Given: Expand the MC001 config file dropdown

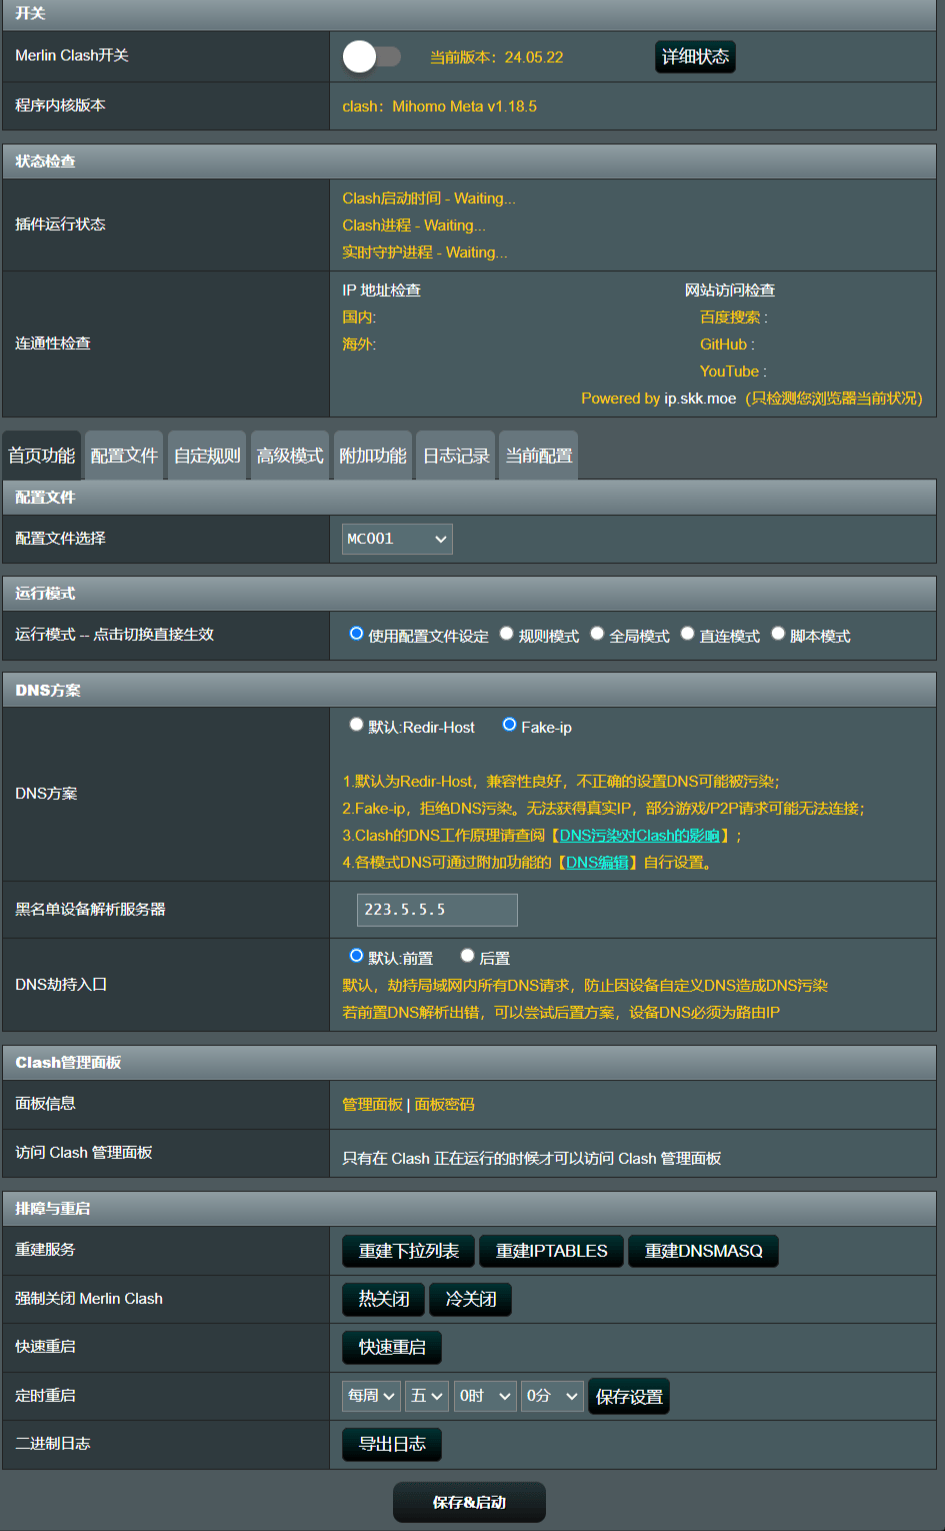Looking at the screenshot, I should pos(397,539).
